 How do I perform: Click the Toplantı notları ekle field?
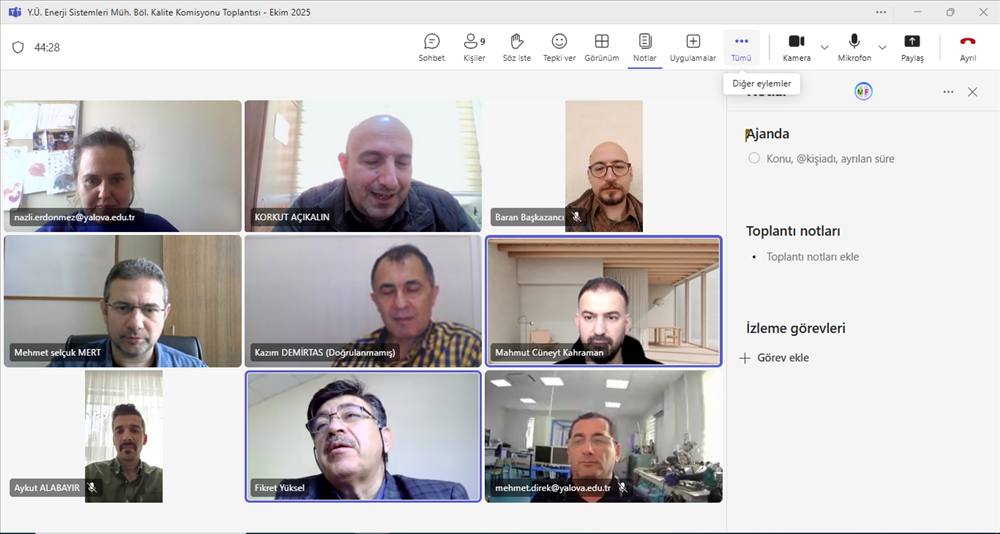click(x=812, y=257)
